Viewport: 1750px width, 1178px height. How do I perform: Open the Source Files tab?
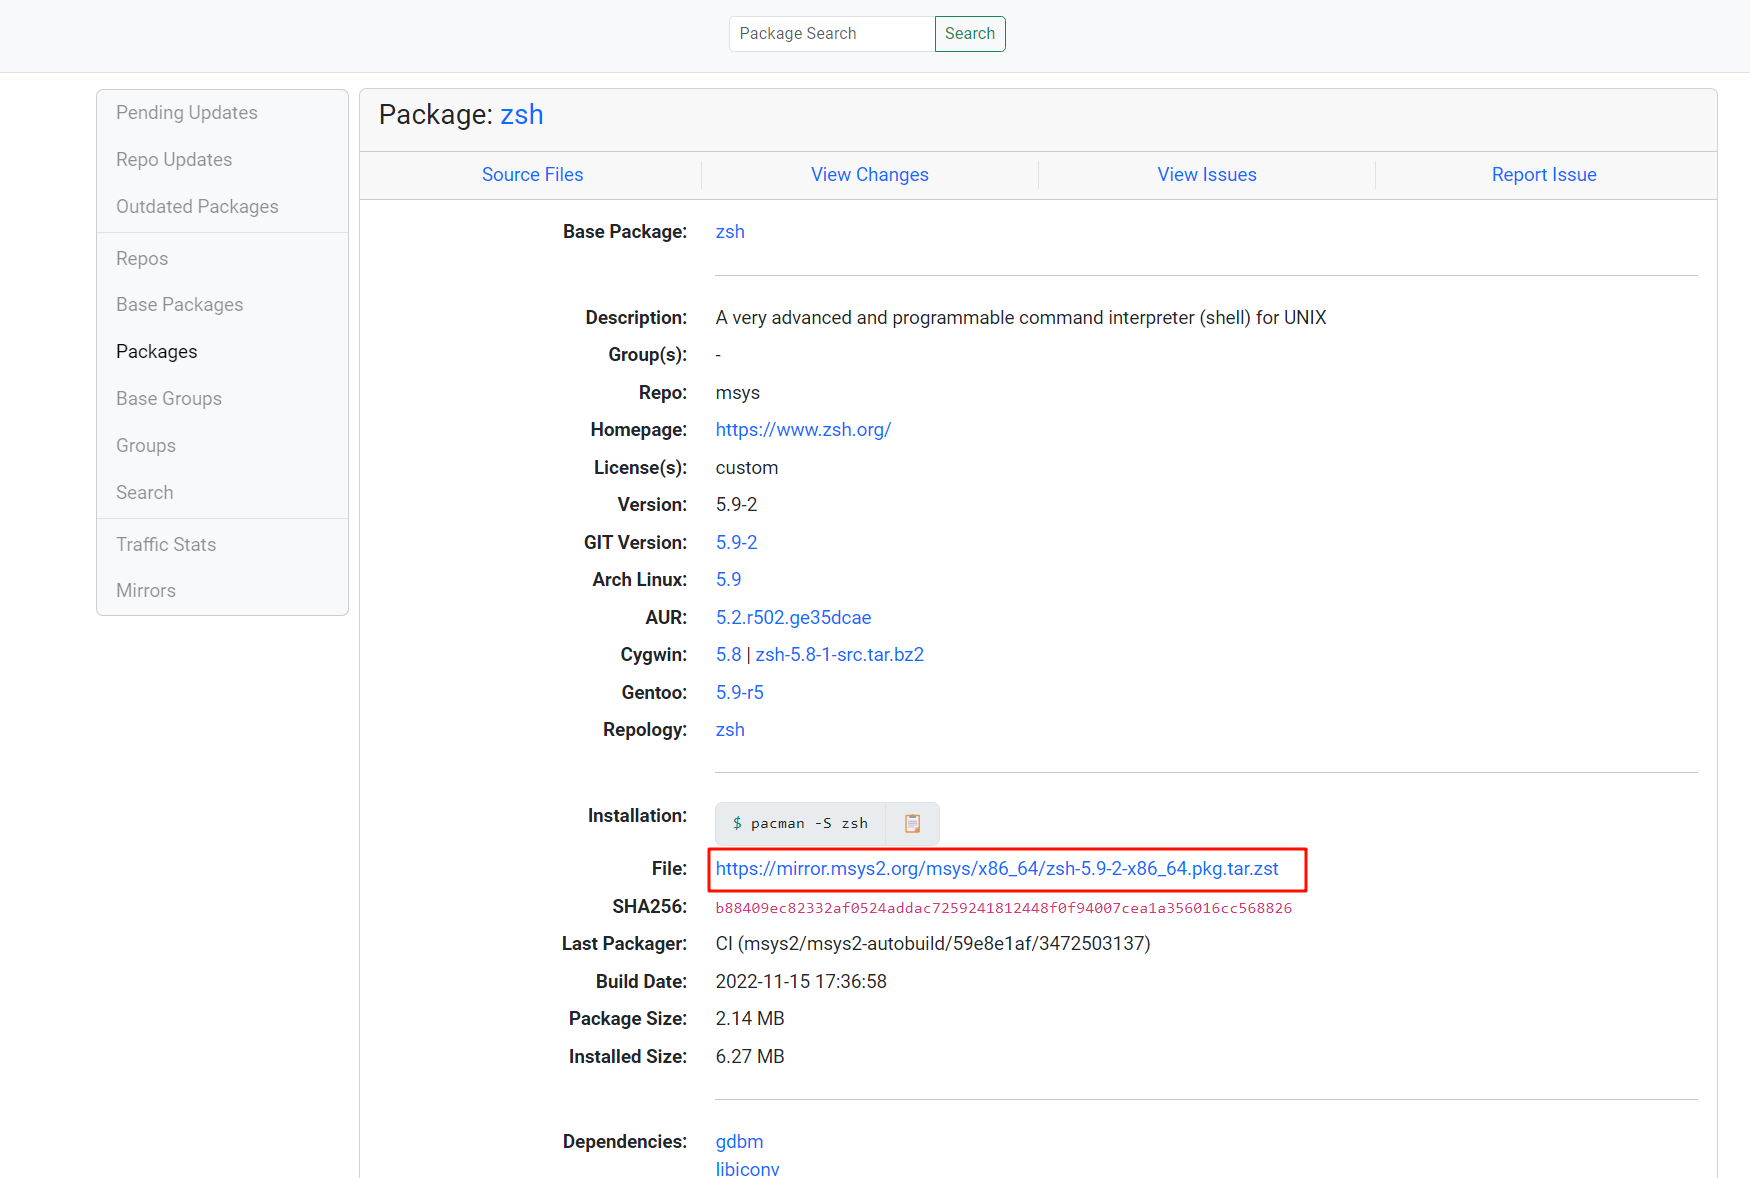[532, 175]
